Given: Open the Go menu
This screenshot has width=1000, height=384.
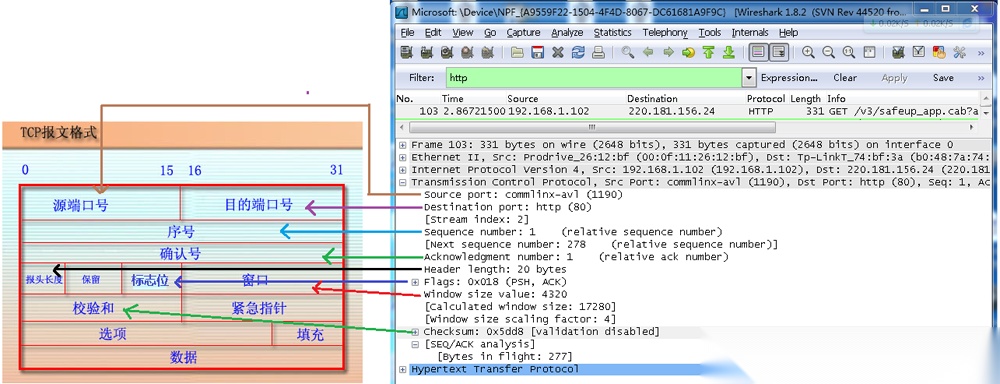Looking at the screenshot, I should 490,33.
